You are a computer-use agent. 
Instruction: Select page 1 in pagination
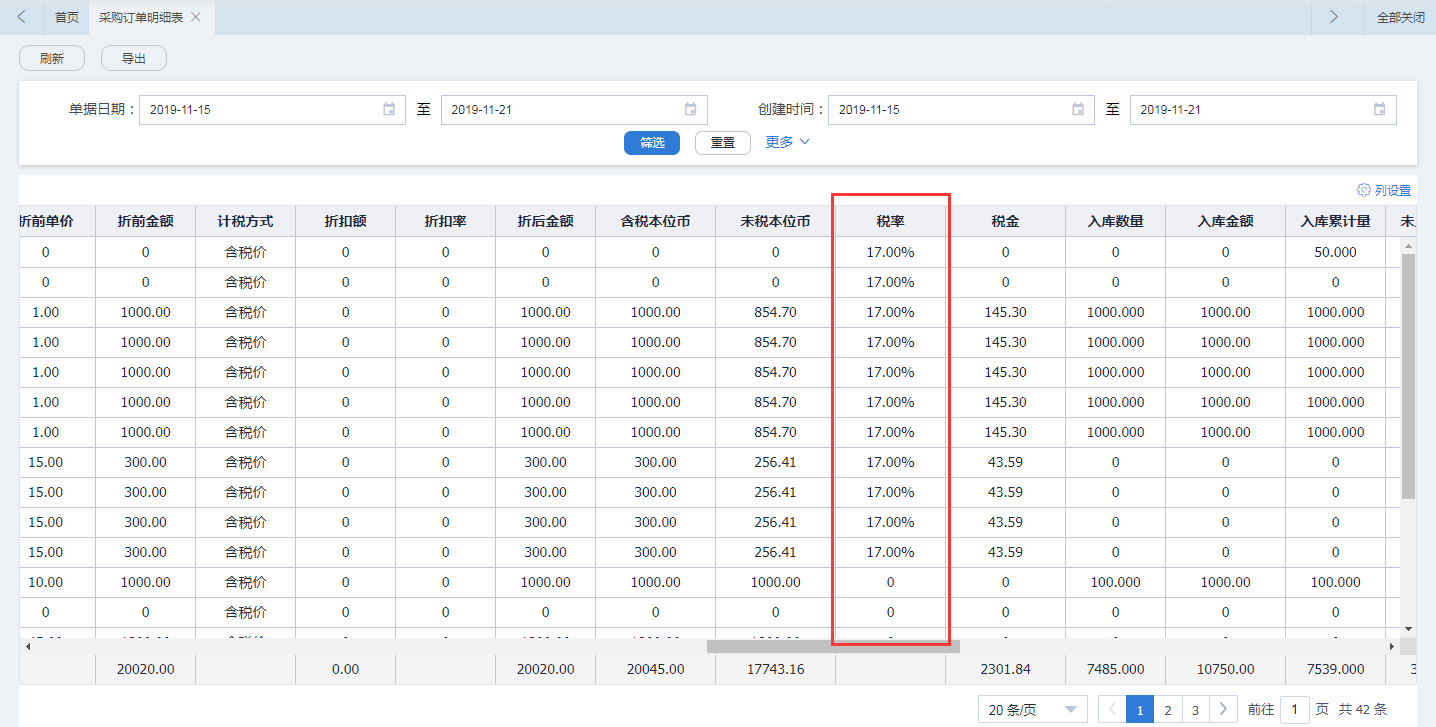pos(1139,709)
